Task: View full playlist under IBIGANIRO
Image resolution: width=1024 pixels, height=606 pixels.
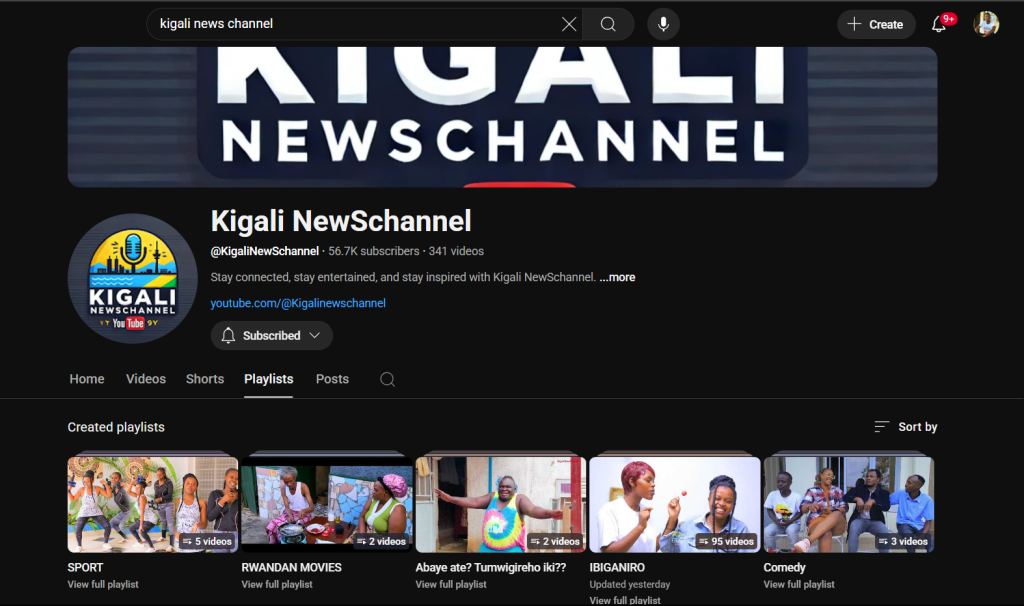Action: click(625, 600)
